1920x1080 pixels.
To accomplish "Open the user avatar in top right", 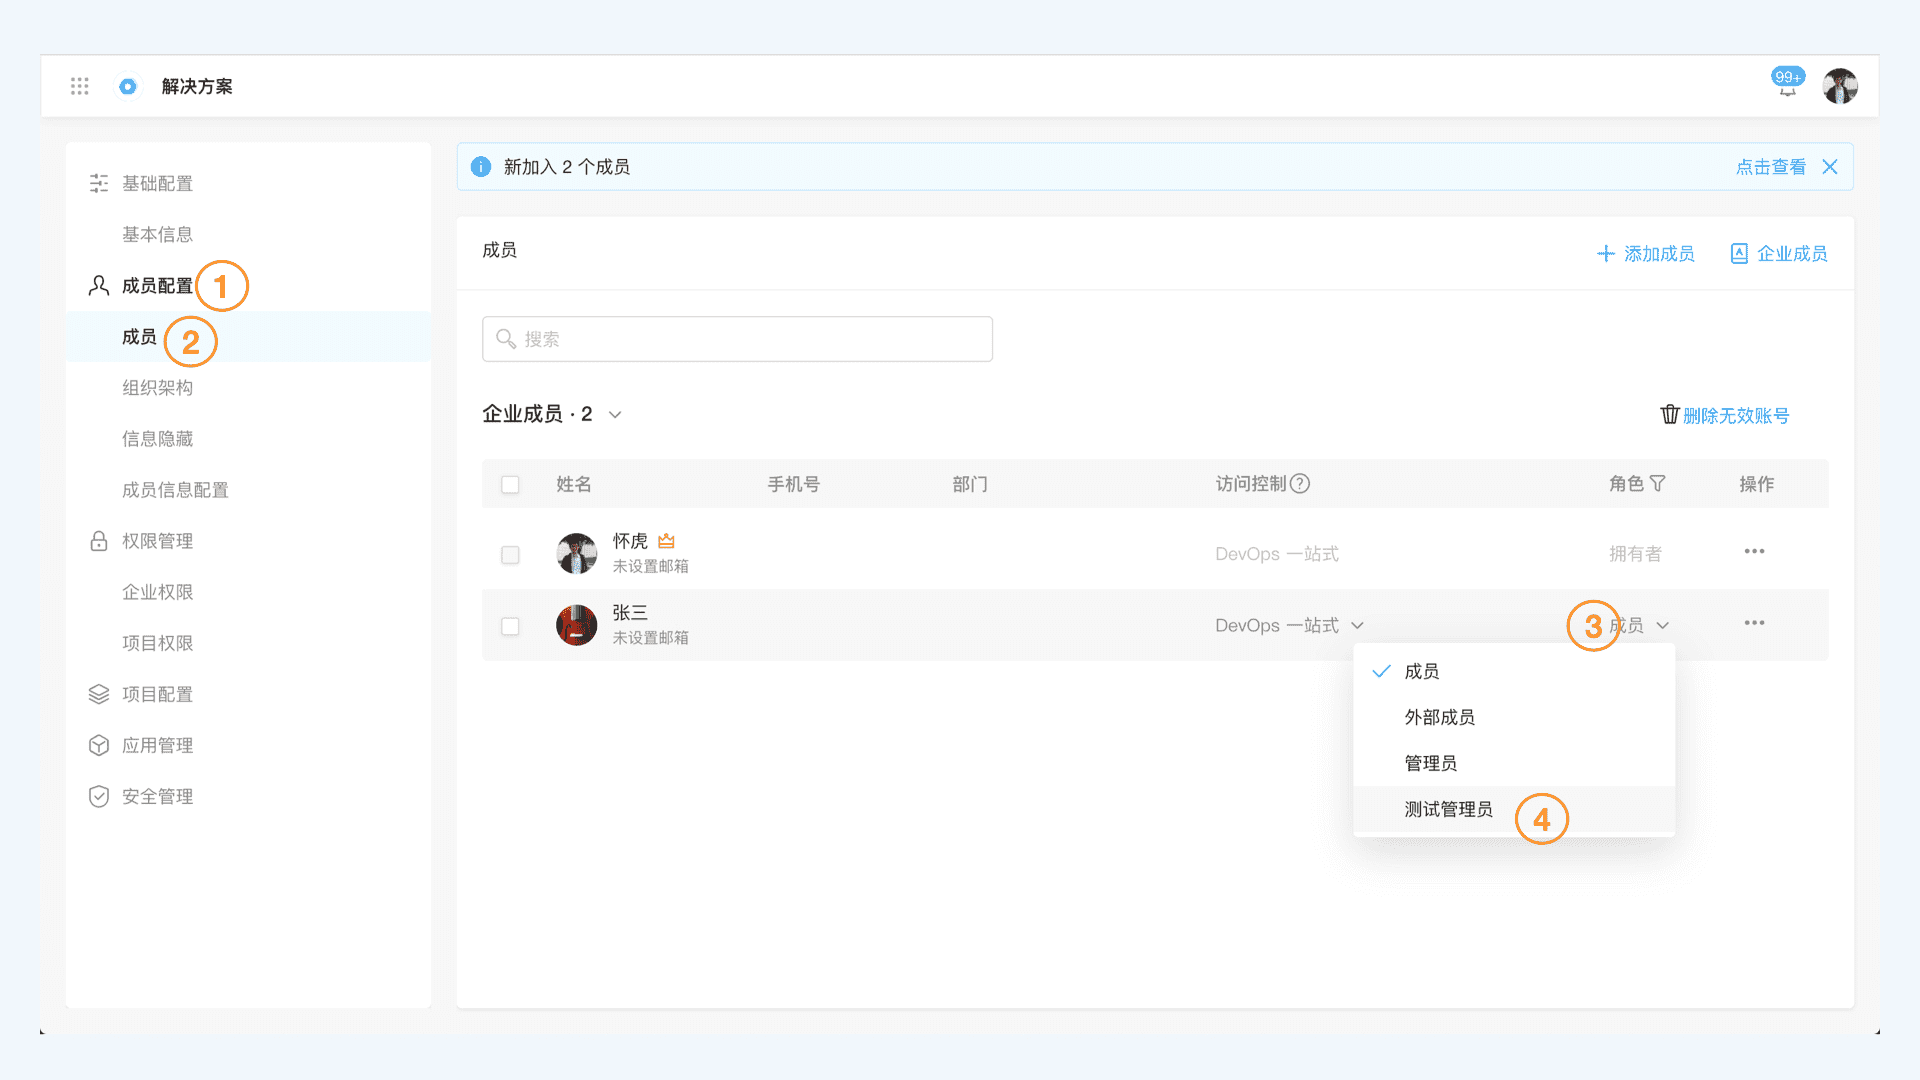I will [1840, 86].
